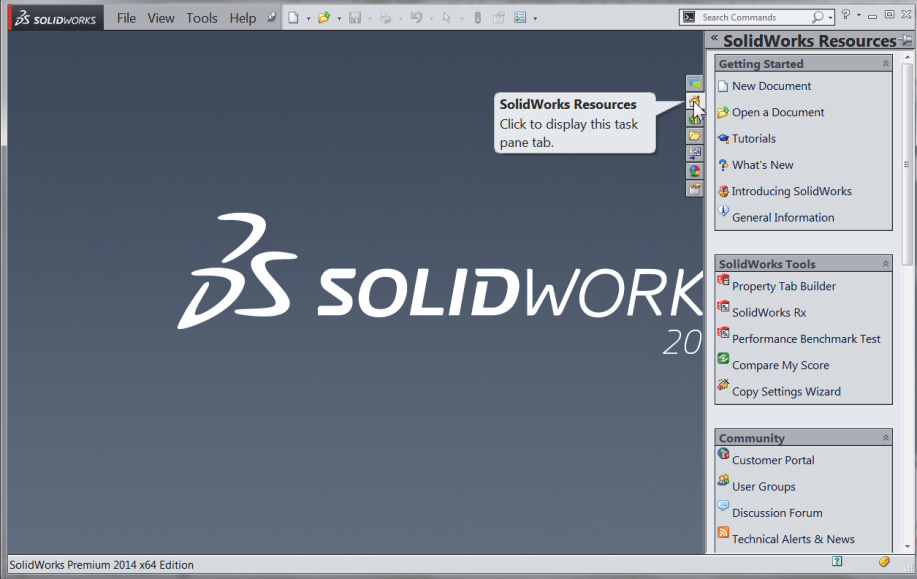The image size is (917, 579).
Task: Expand the Open document dropdown arrow
Action: pyautogui.click(x=338, y=16)
